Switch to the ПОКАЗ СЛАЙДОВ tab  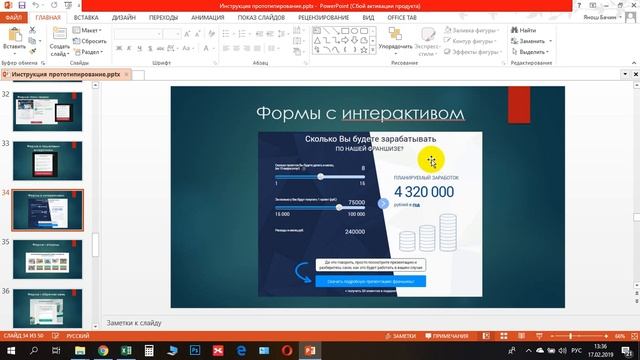click(261, 18)
